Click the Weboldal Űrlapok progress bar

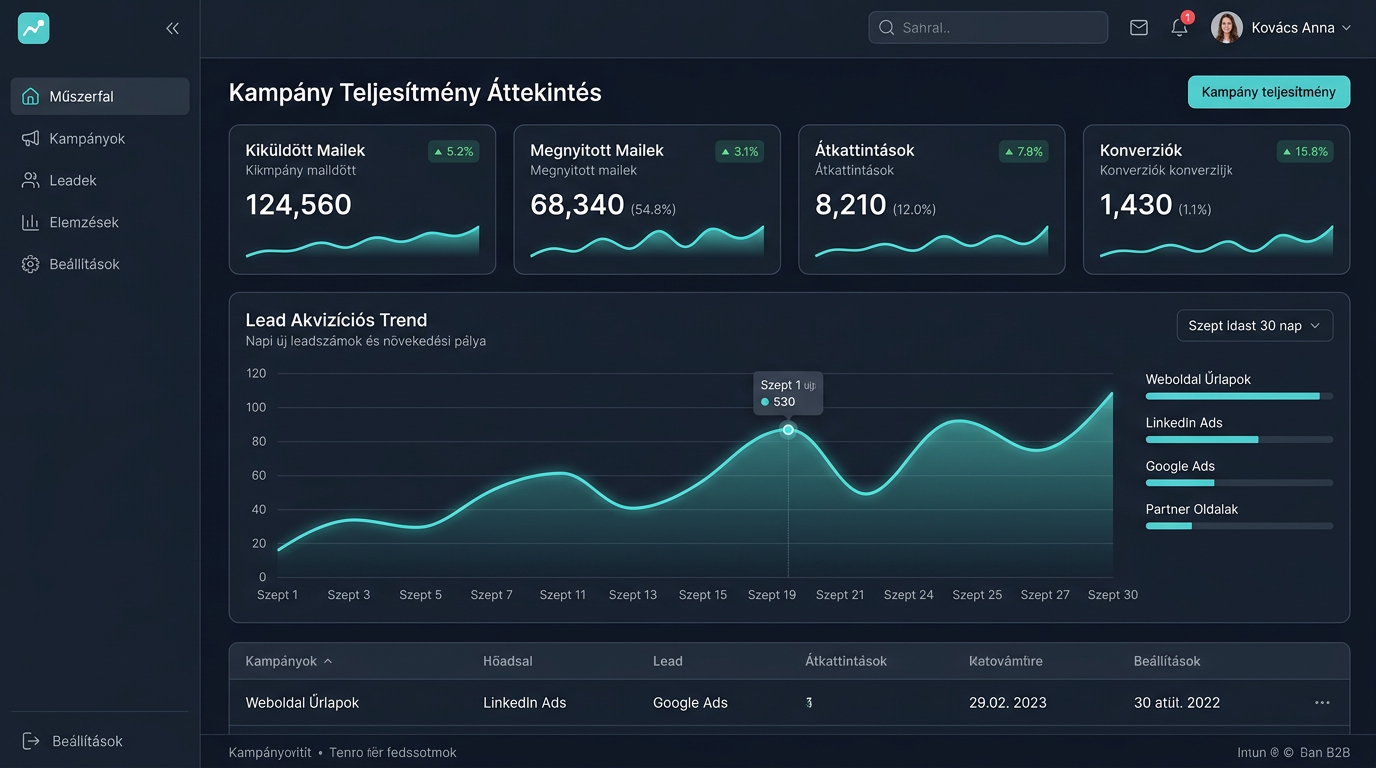[x=1239, y=396]
